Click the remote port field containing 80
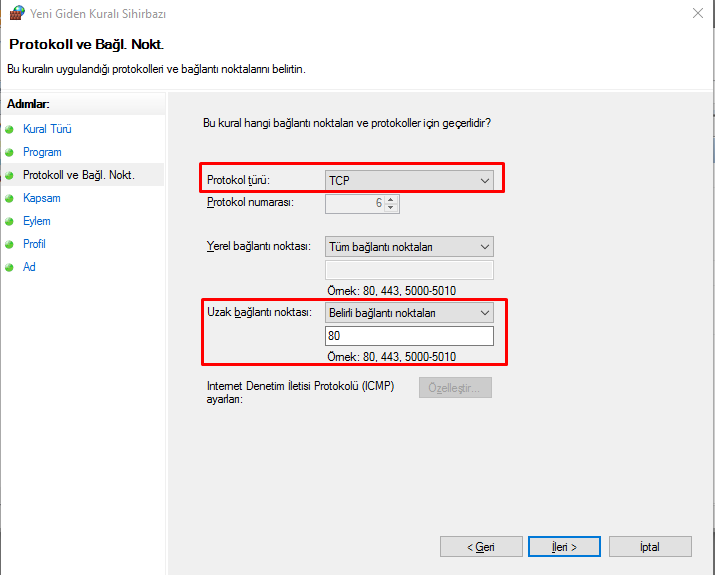Image resolution: width=715 pixels, height=575 pixels. click(x=409, y=337)
